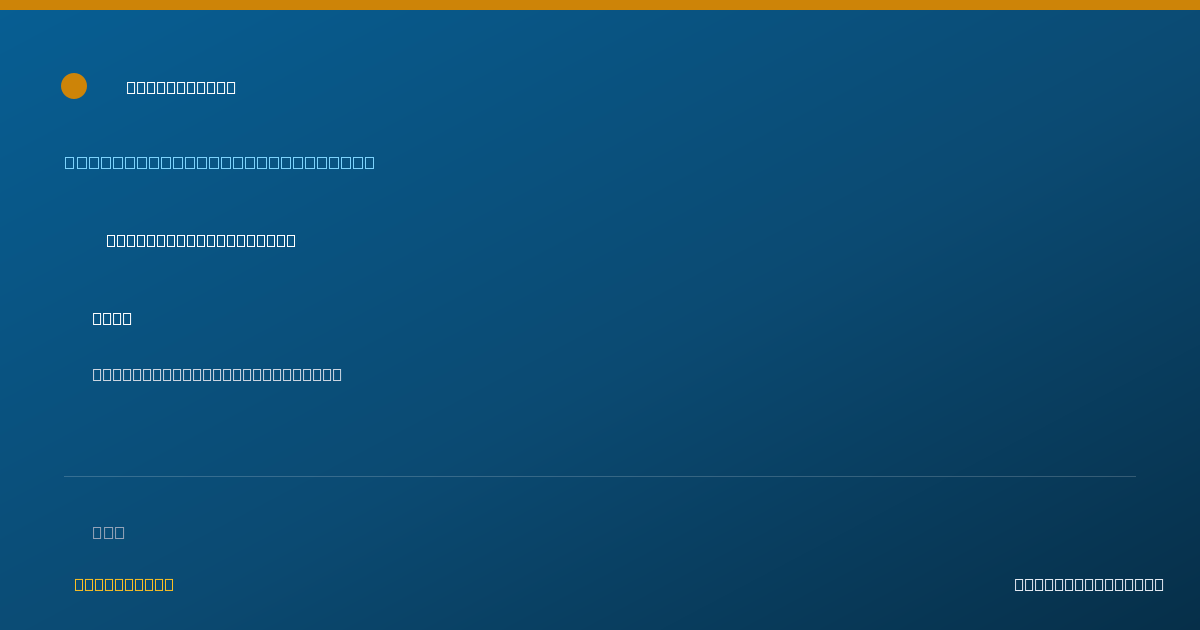Click the long white description line
1200x630 pixels.
[x=217, y=374]
